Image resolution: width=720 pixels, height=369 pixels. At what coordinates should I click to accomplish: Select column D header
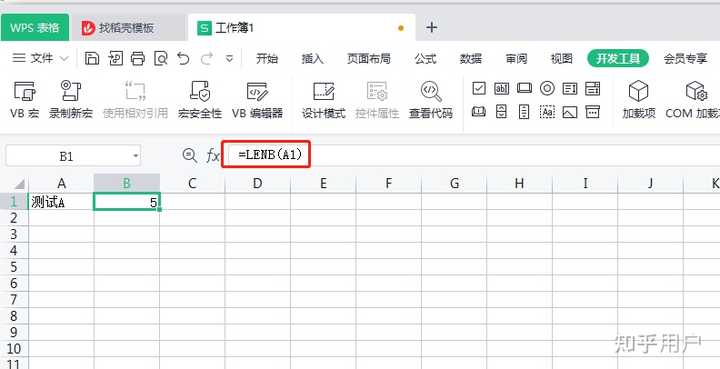(258, 184)
